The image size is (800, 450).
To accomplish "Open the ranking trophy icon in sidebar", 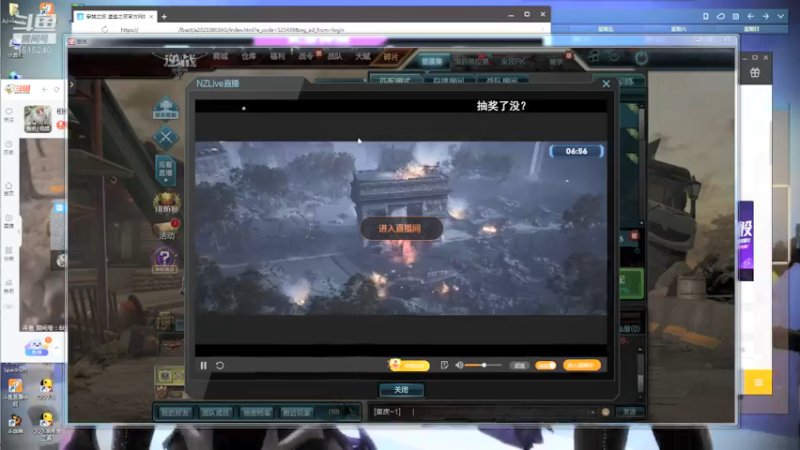I will click(166, 203).
